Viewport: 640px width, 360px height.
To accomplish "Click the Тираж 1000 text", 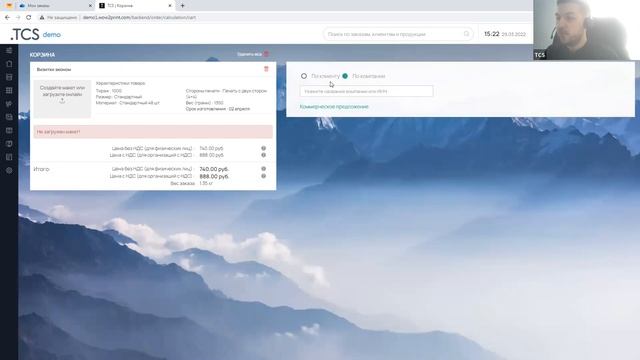I will pyautogui.click(x=109, y=91).
